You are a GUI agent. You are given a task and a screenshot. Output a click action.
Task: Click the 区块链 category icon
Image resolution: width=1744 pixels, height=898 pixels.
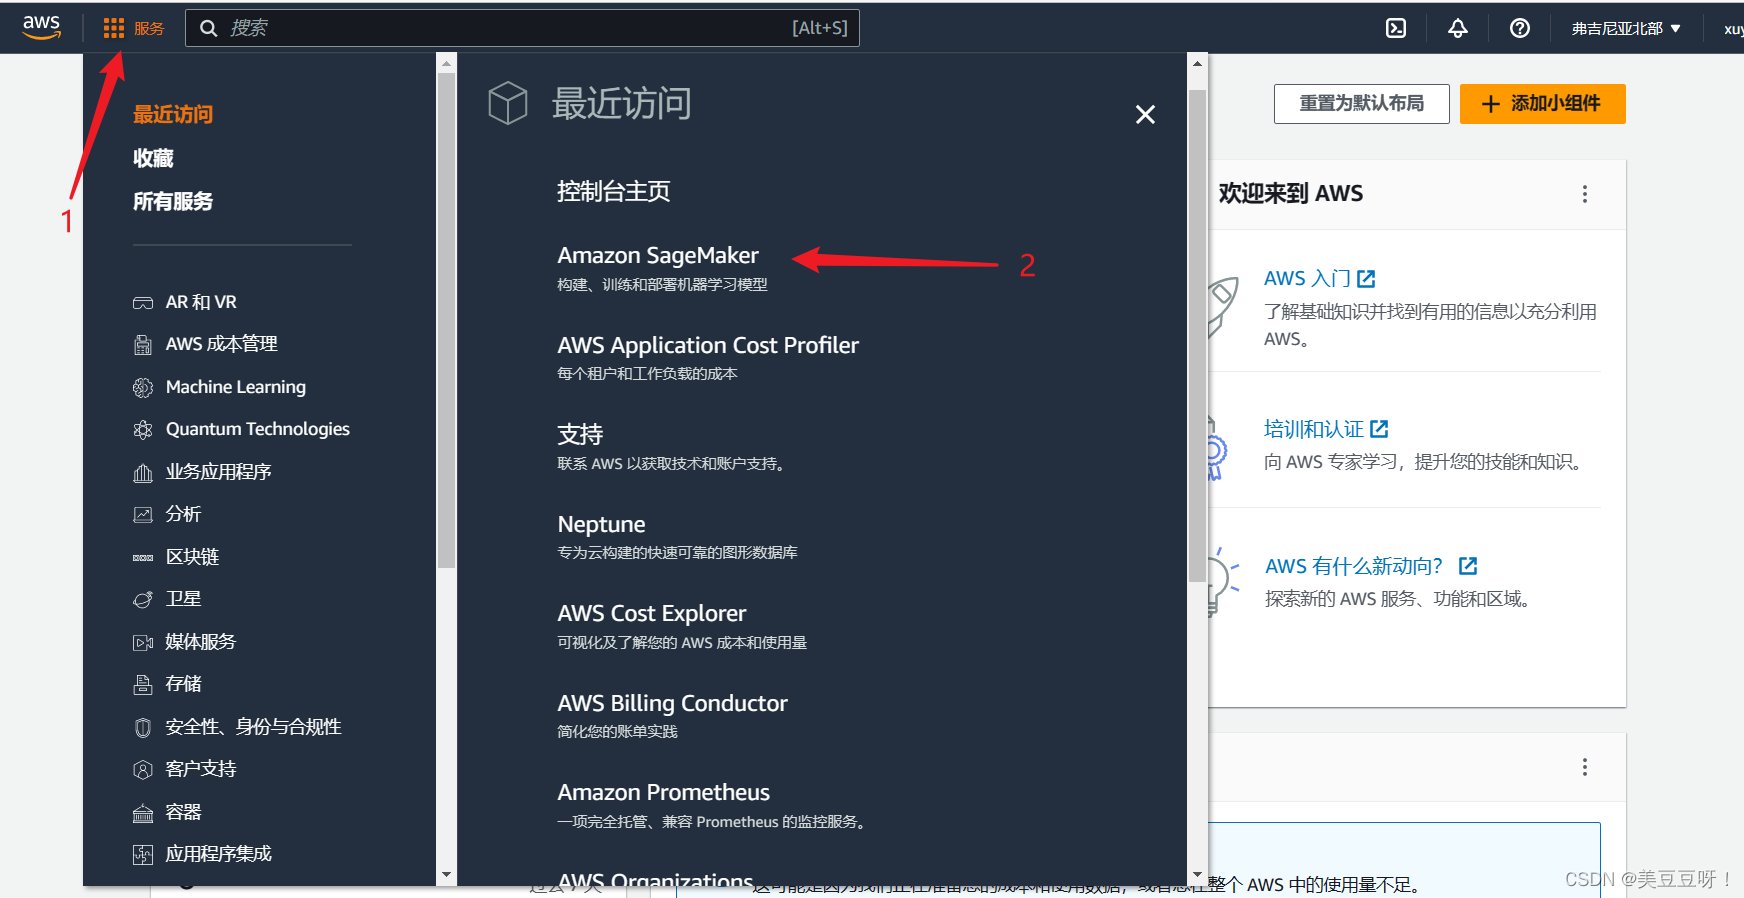pos(143,557)
